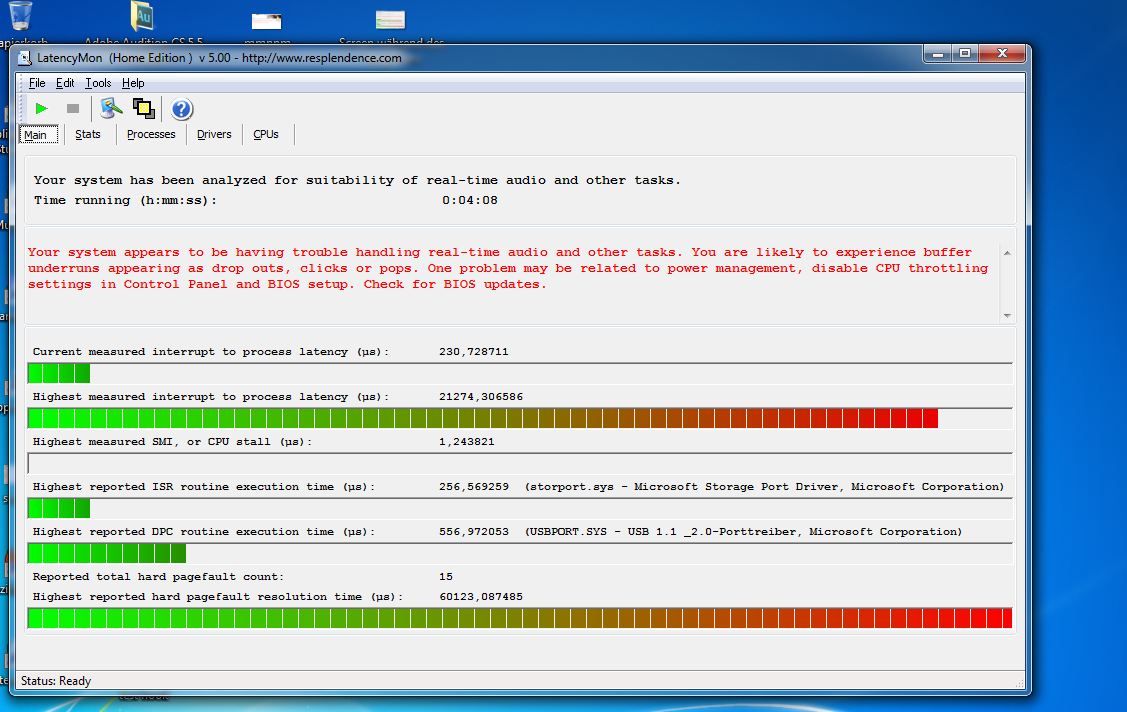
Task: Click the value 60123,087485
Action: pos(481,596)
